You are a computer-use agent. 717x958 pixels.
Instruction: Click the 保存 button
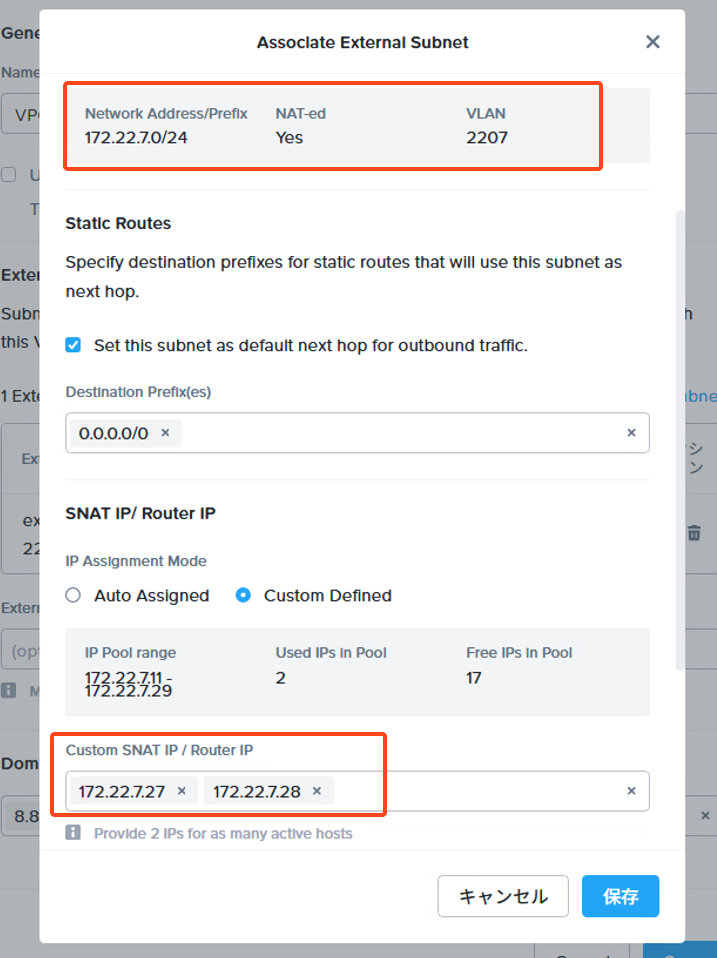[620, 896]
